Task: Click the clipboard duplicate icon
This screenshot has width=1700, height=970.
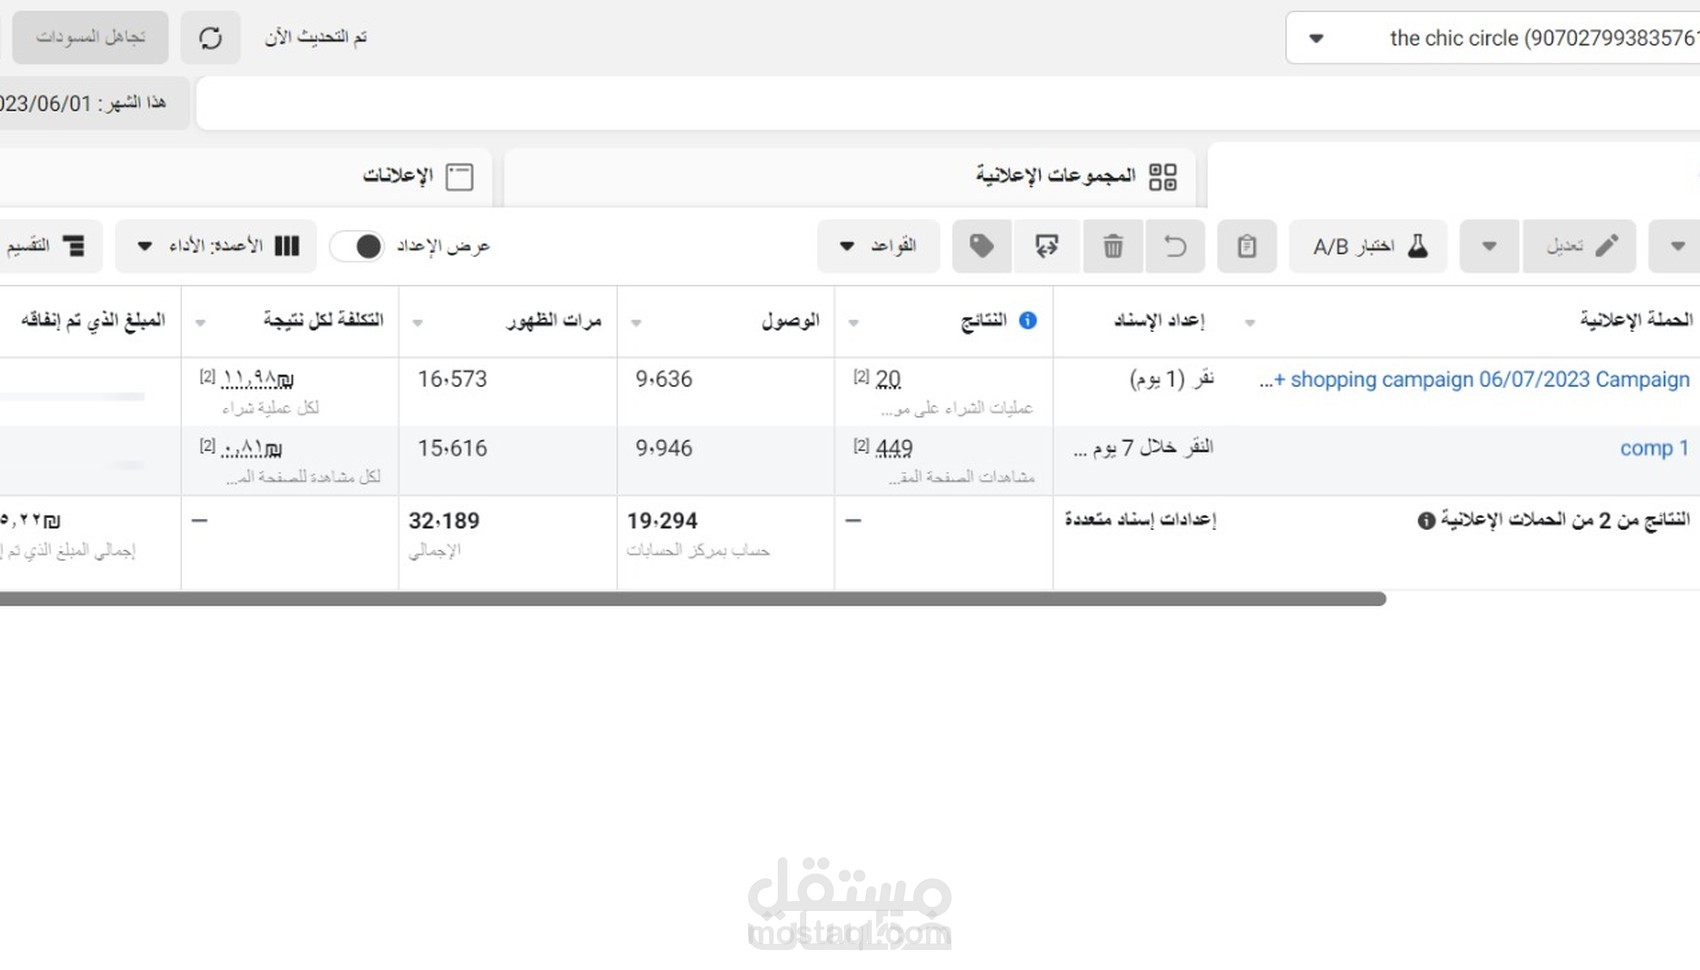Action: pos(1246,246)
